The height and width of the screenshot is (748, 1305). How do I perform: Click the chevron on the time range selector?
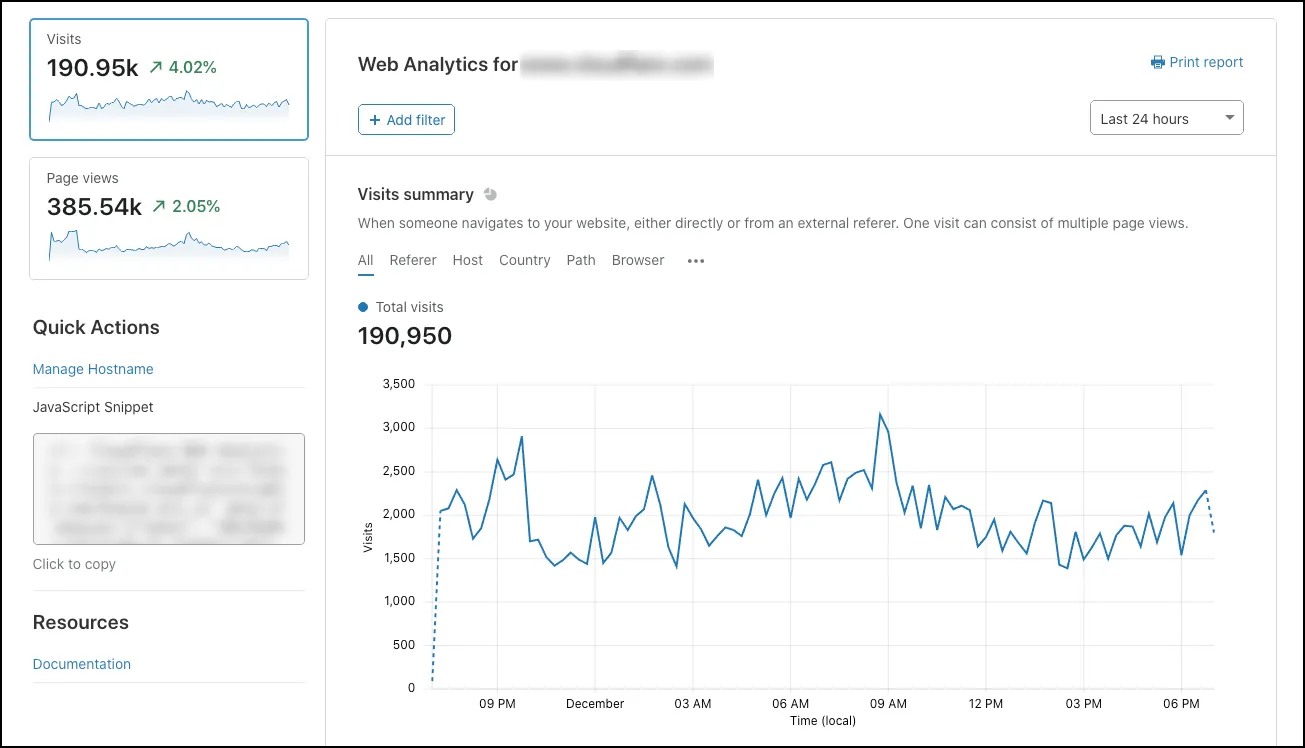point(1229,117)
